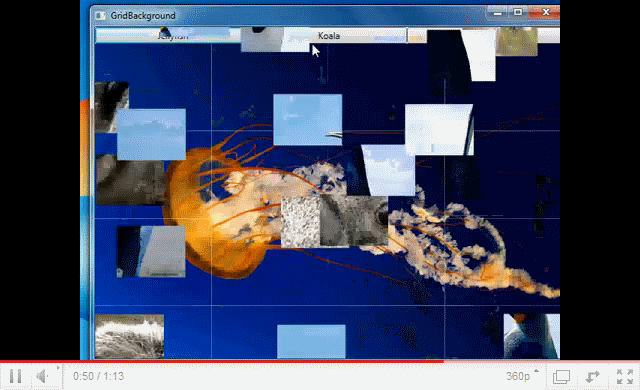This screenshot has height=390, width=640.
Task: Mute audio with the speaker icon
Action: pos(42,376)
